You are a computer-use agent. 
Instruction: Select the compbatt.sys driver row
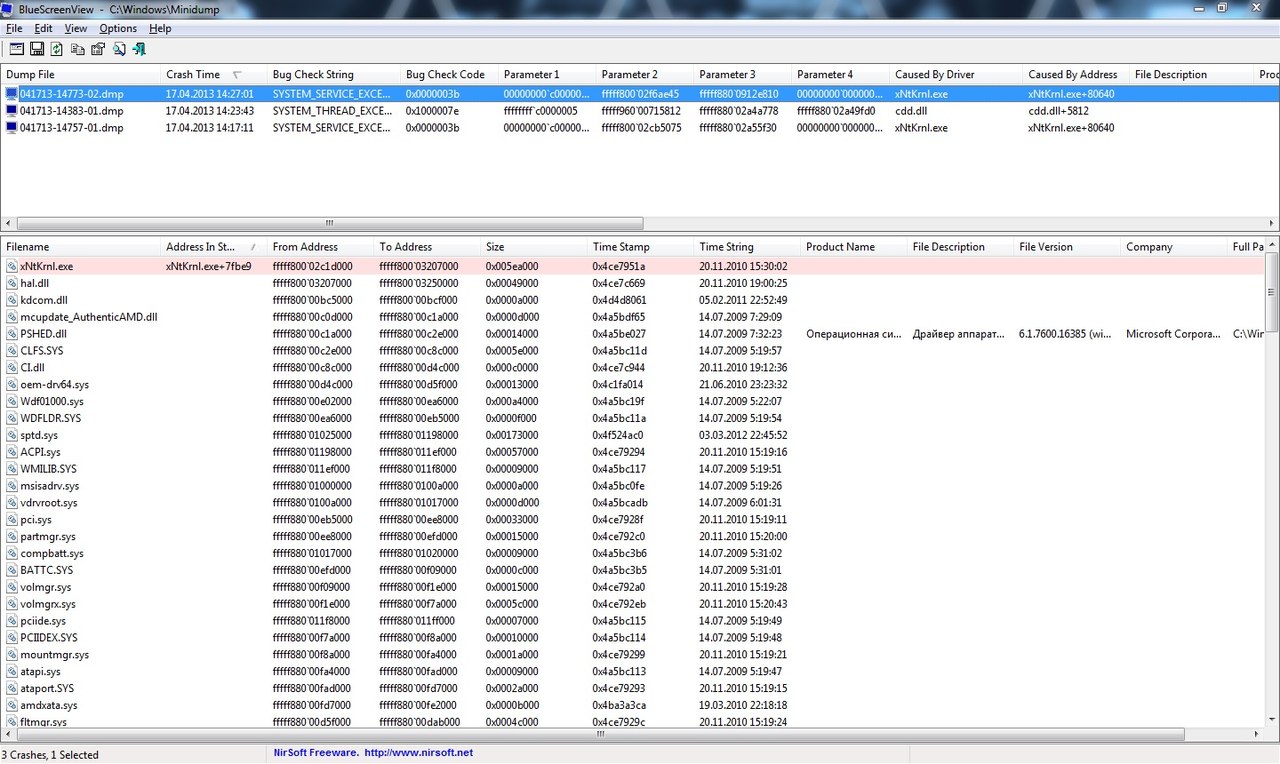coord(632,554)
